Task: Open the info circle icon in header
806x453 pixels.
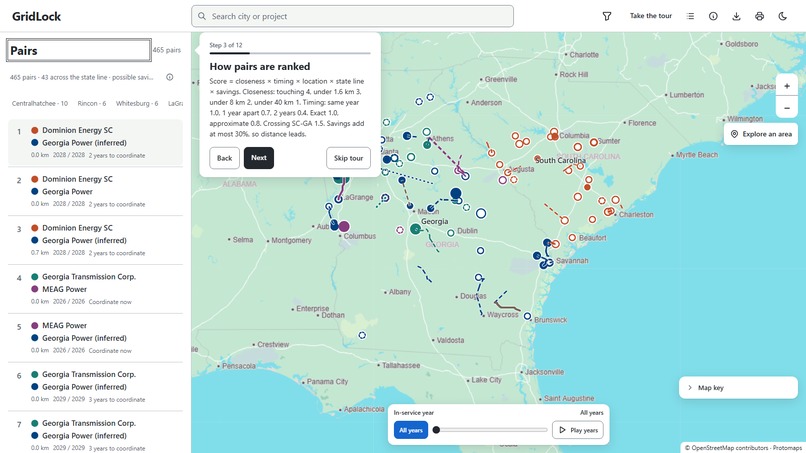Action: click(713, 16)
